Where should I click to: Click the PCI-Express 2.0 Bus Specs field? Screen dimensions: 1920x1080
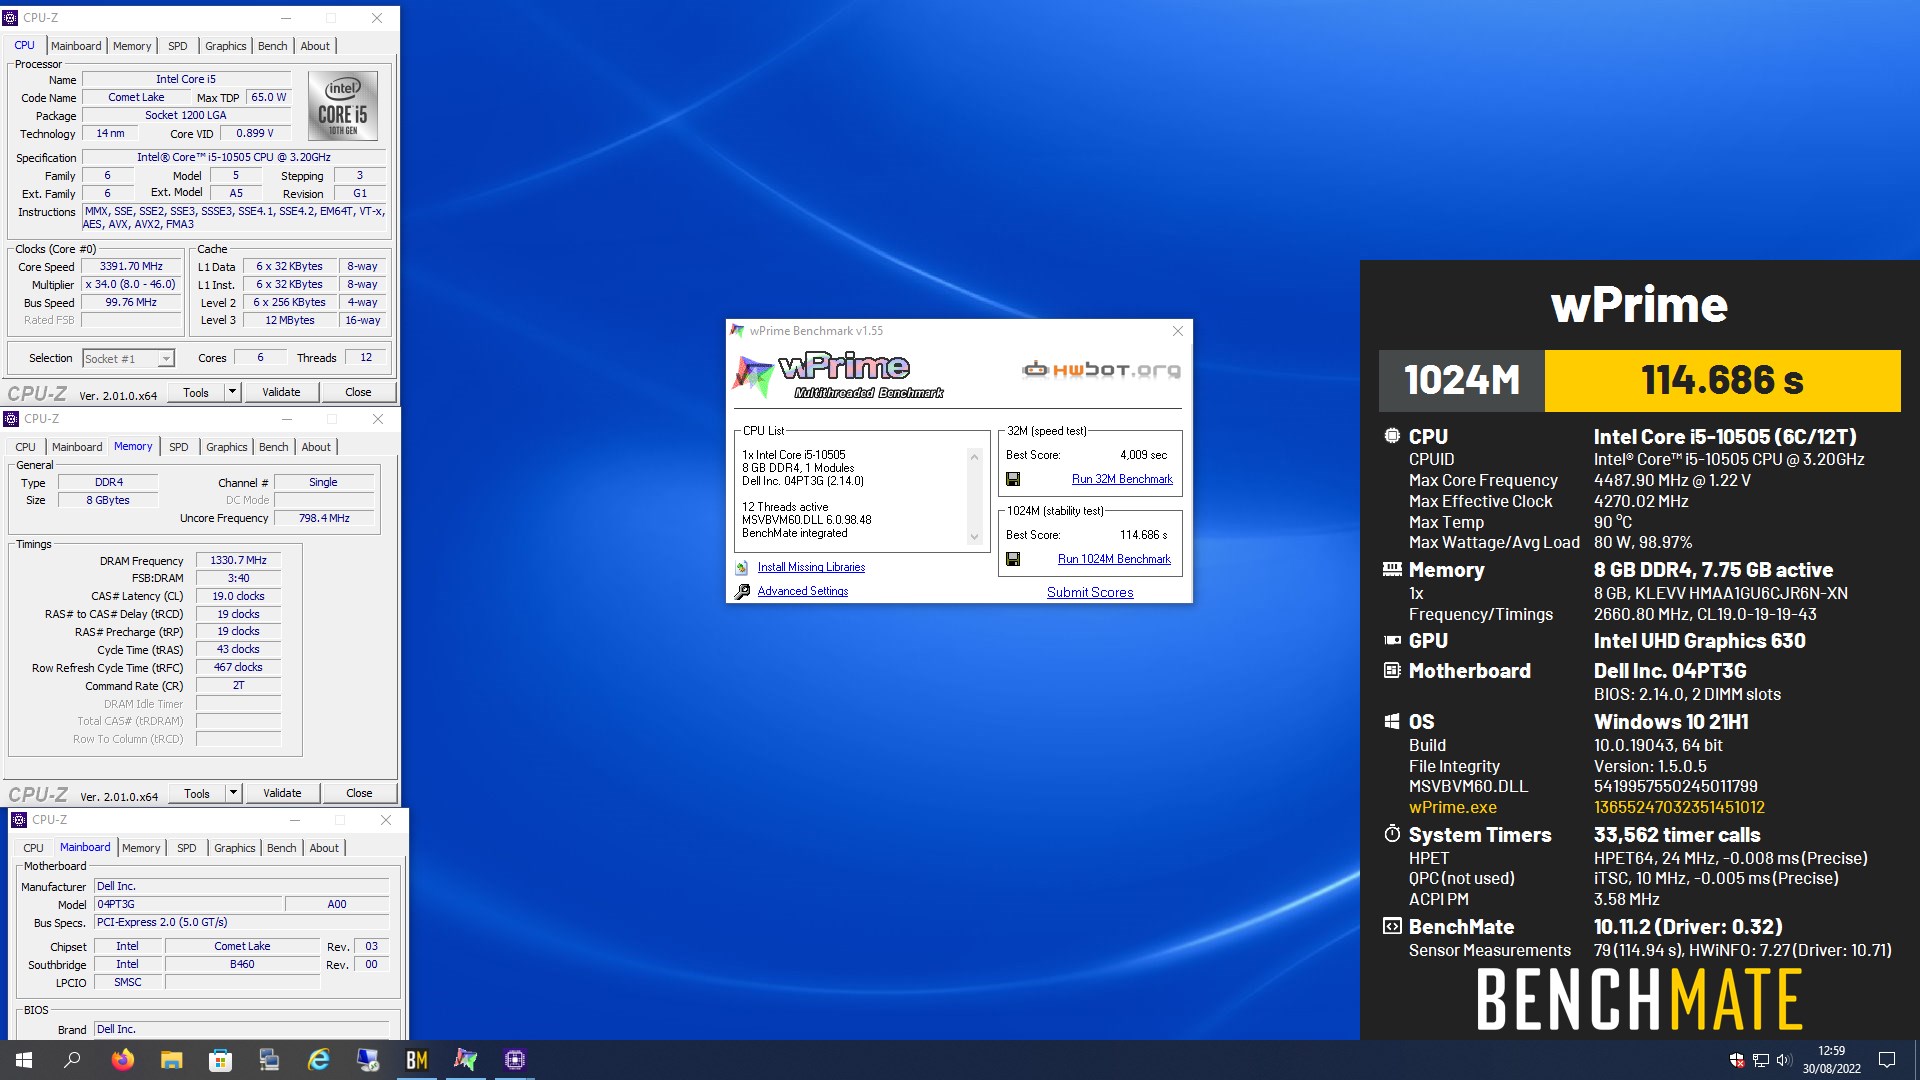coord(241,922)
